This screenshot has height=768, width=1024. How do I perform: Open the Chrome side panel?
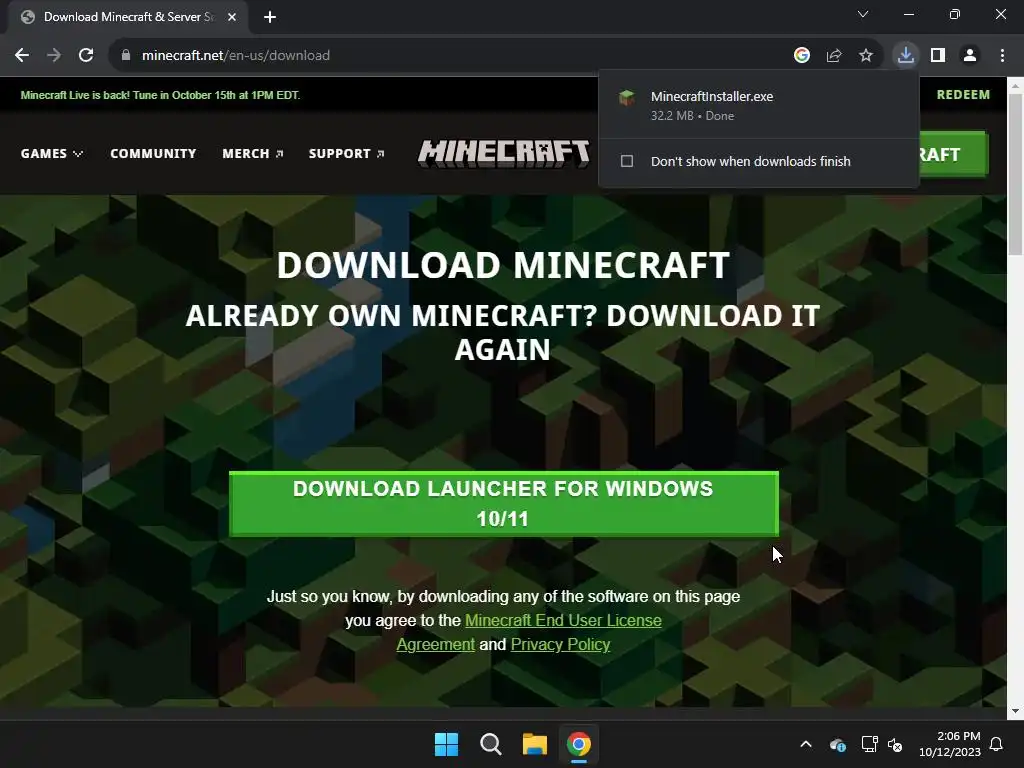point(938,56)
